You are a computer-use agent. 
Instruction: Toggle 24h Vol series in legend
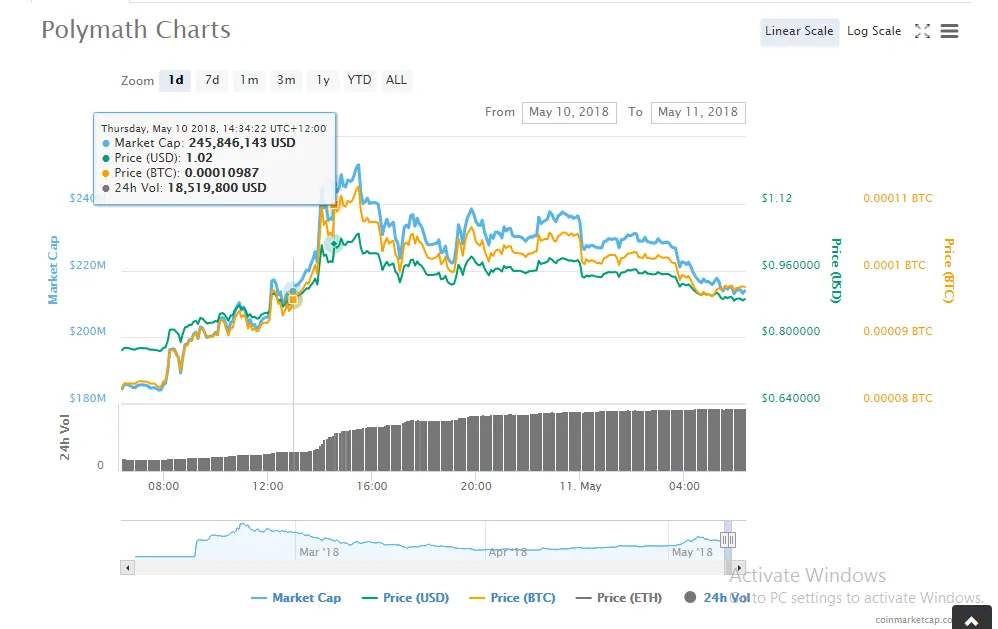click(717, 598)
